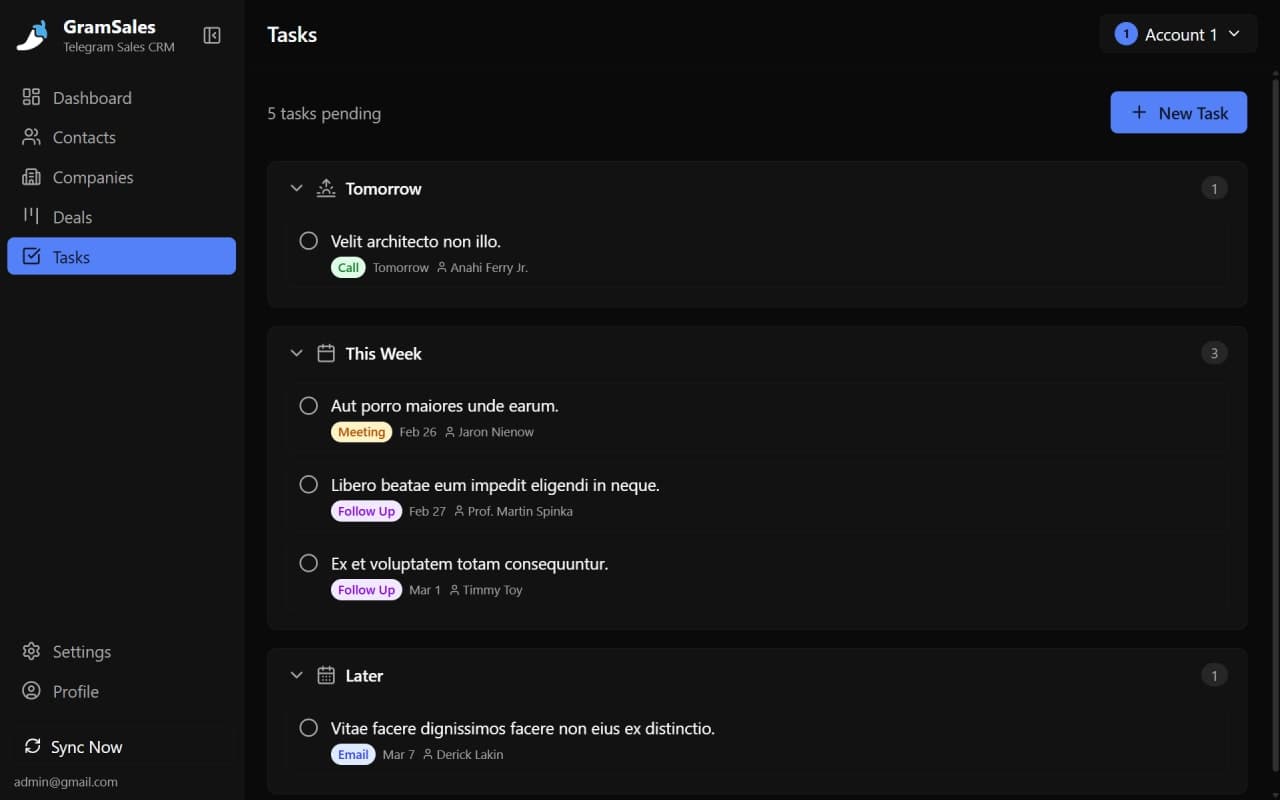The height and width of the screenshot is (800, 1280).
Task: Open the Account 1 dropdown
Action: [1178, 33]
